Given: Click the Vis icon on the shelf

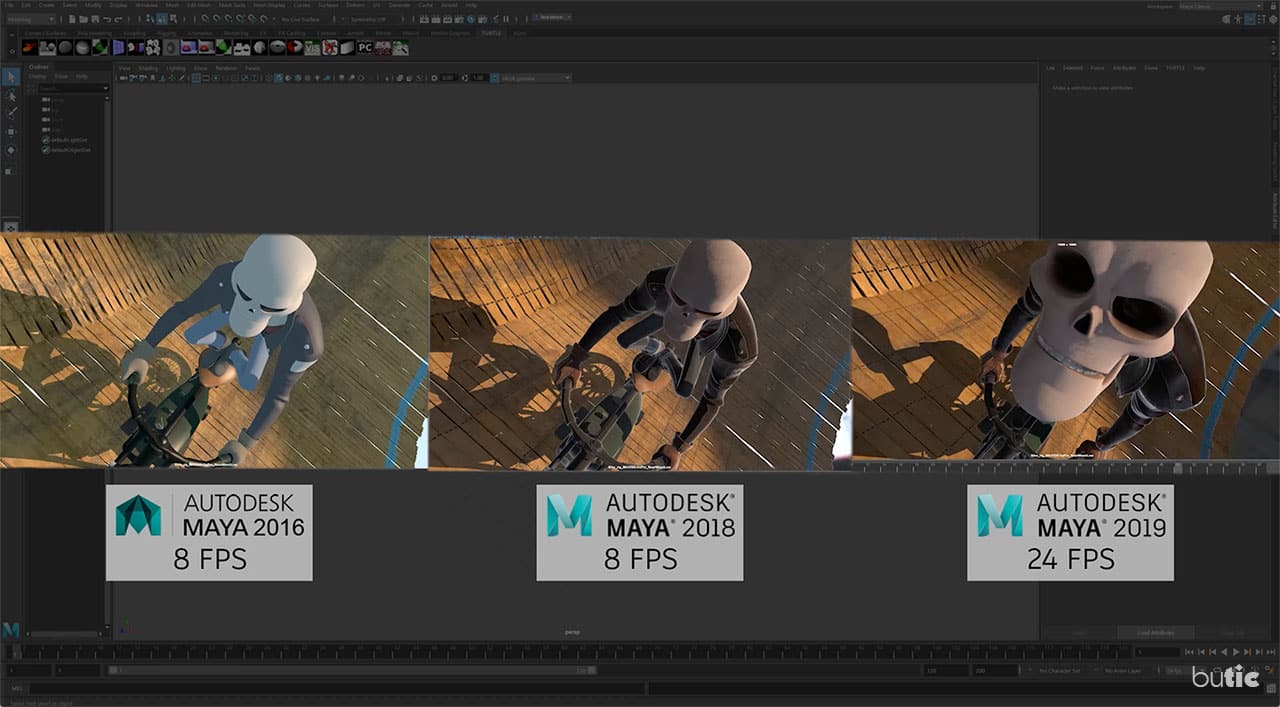Looking at the screenshot, I should pos(312,47).
